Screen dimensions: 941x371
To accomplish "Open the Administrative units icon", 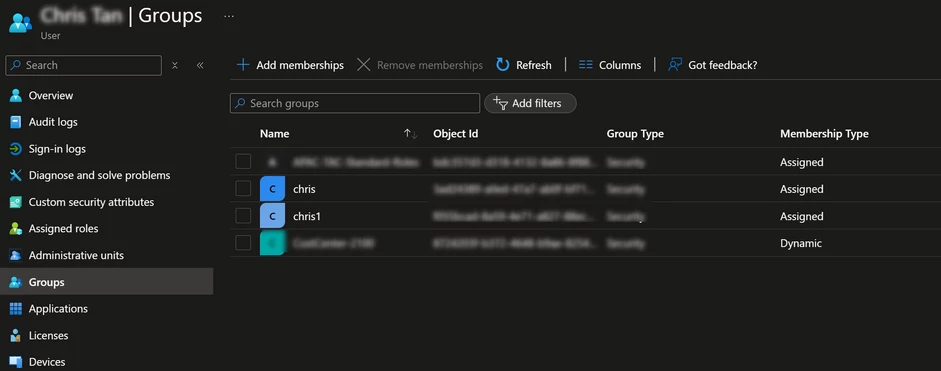I will 16,255.
